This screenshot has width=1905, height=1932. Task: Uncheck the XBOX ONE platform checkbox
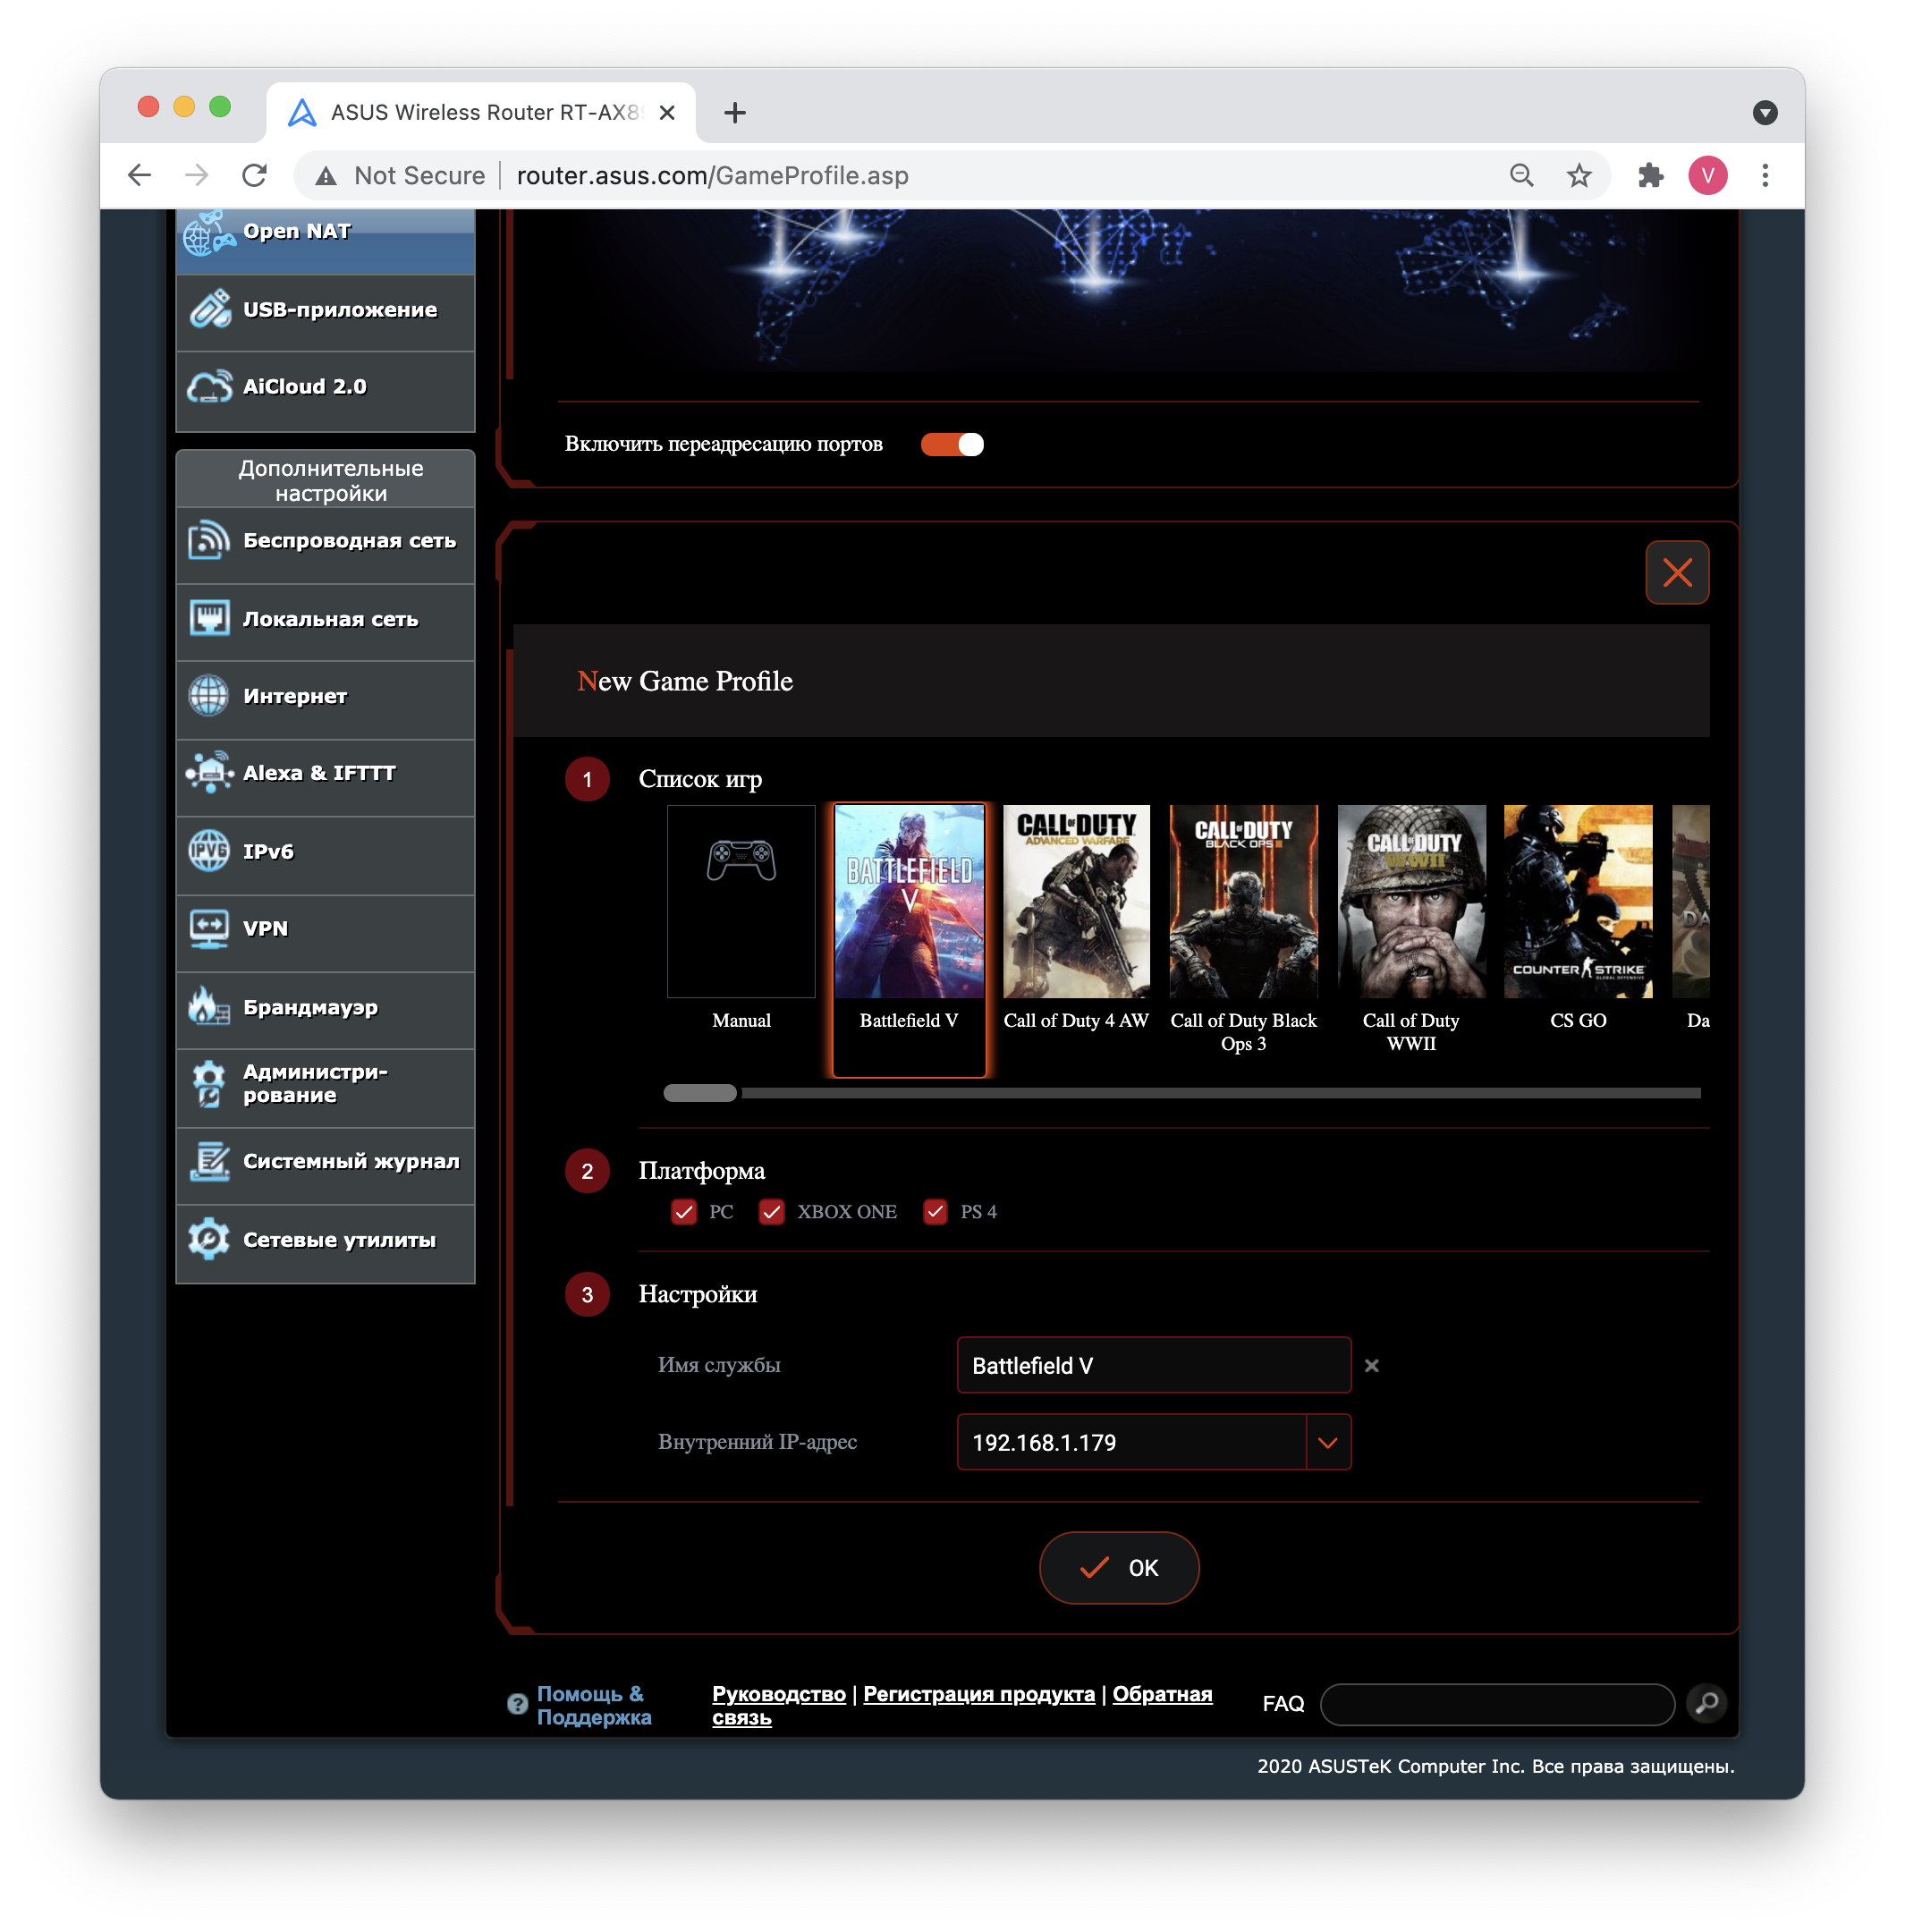[771, 1212]
